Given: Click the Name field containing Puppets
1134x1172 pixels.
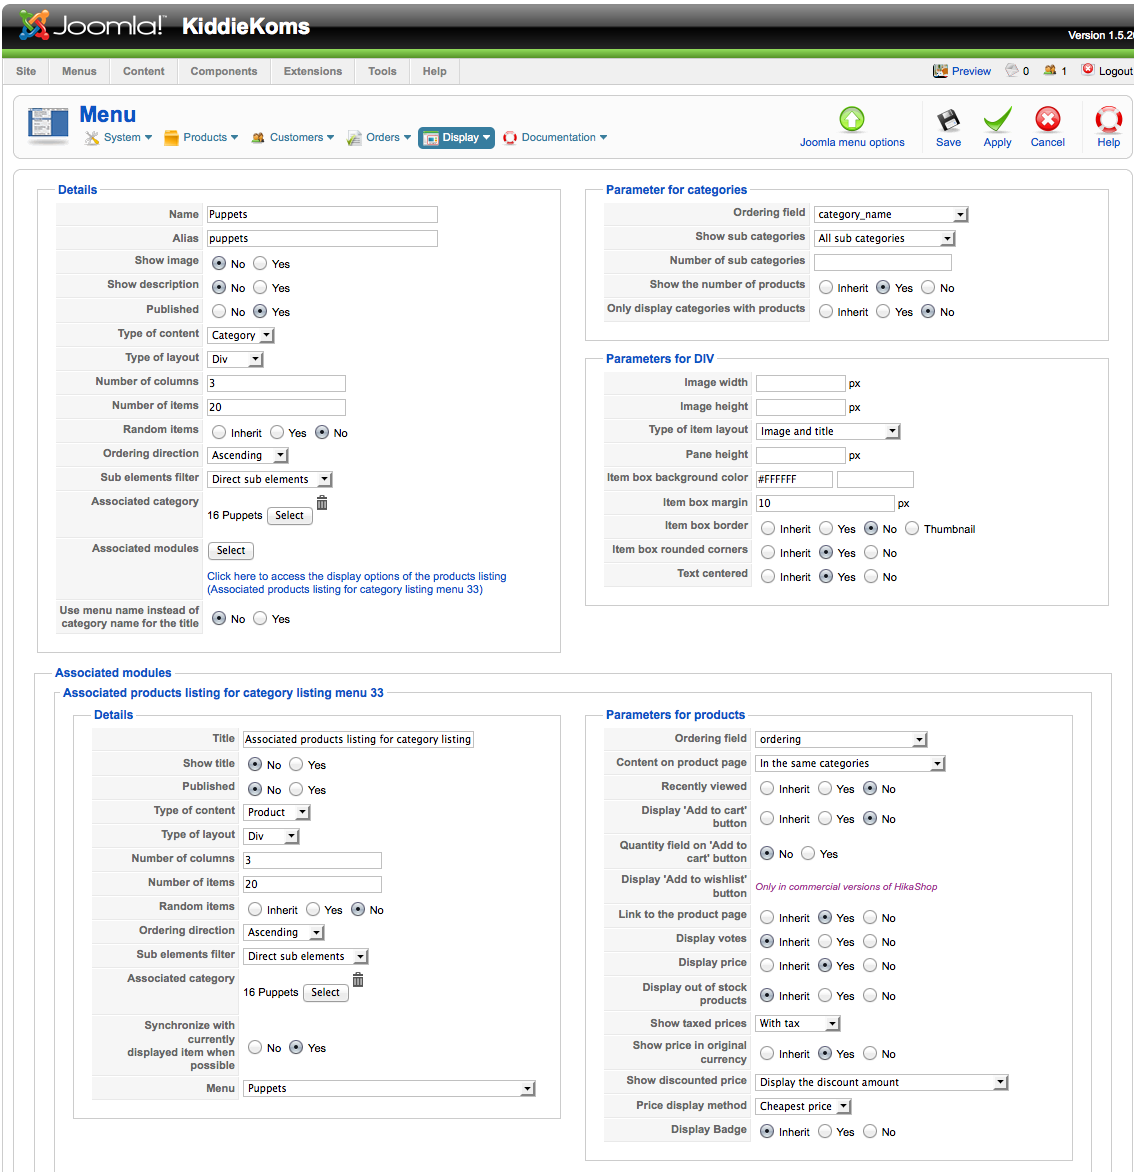Looking at the screenshot, I should 322,215.
